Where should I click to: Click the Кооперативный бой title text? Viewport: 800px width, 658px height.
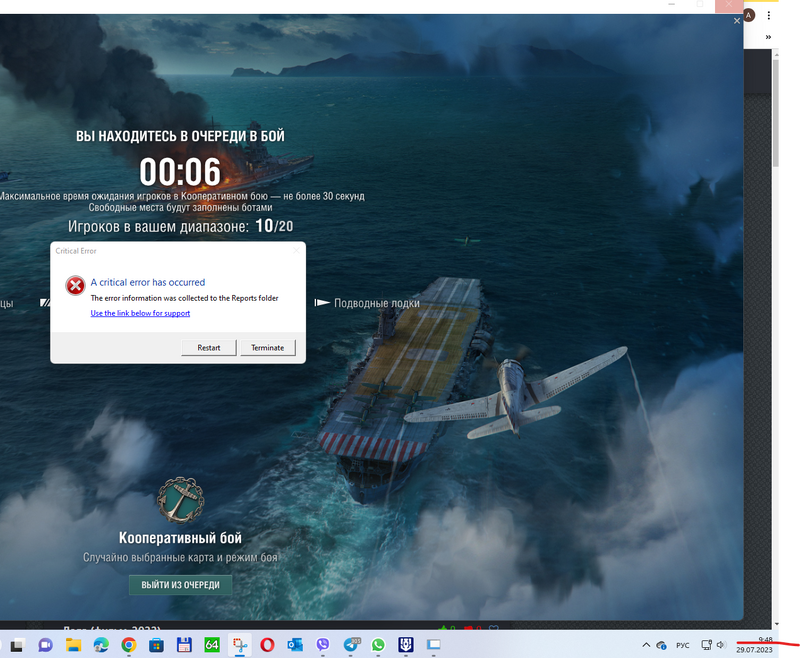point(180,538)
